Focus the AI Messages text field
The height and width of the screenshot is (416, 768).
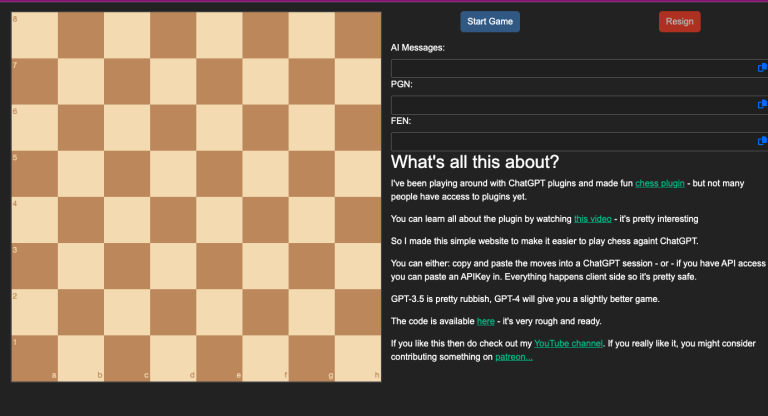(x=572, y=68)
